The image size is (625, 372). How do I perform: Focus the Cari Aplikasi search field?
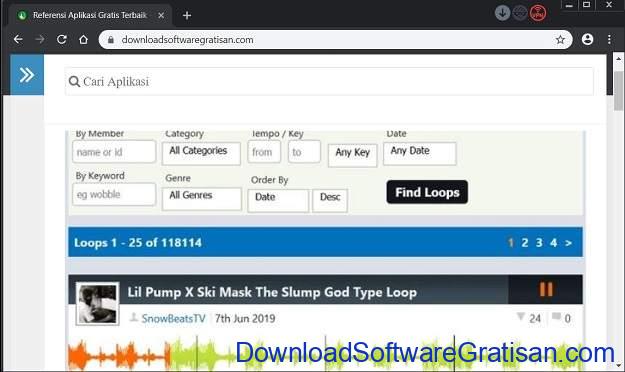[x=329, y=81]
